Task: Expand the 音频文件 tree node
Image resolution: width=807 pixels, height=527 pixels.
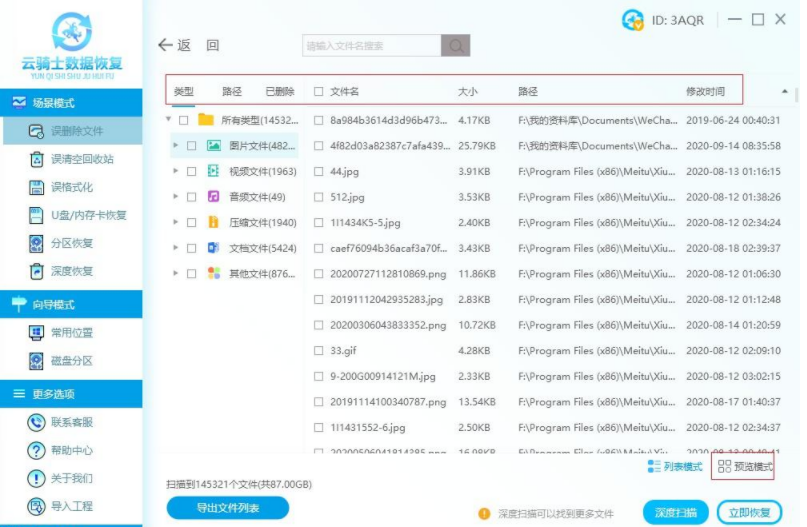Action: tap(176, 197)
